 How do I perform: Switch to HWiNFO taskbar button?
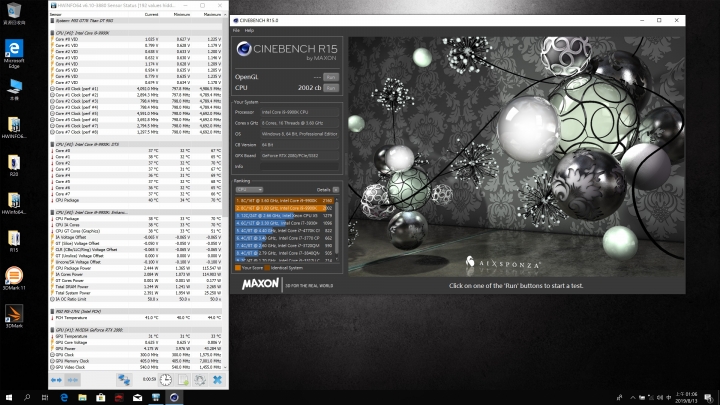coord(156,398)
